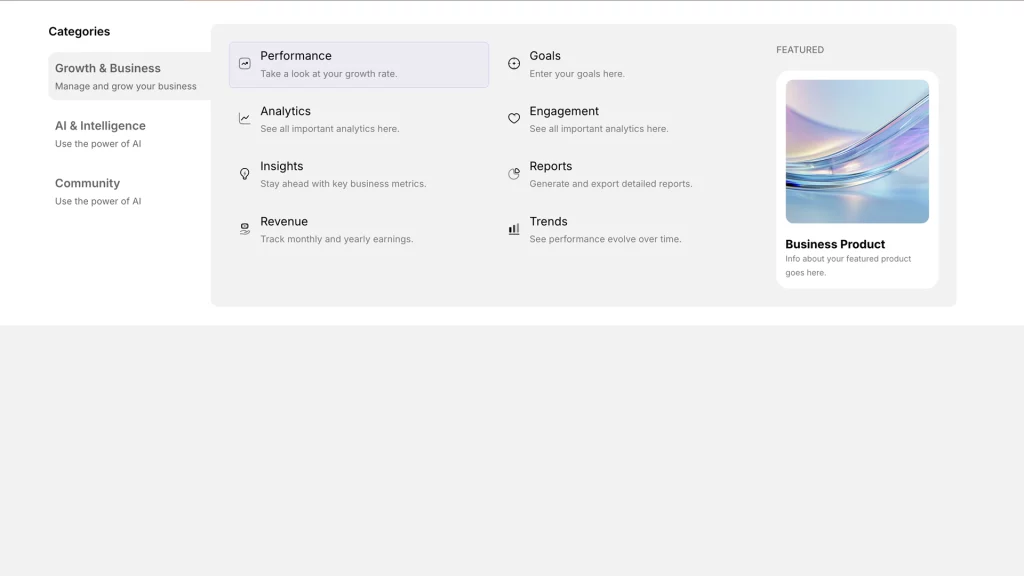This screenshot has width=1024, height=576.
Task: View the Trends title text
Action: 548,222
